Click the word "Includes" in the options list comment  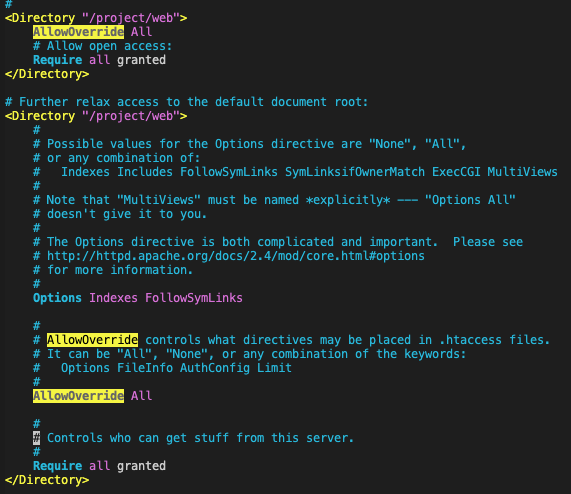click(x=145, y=172)
